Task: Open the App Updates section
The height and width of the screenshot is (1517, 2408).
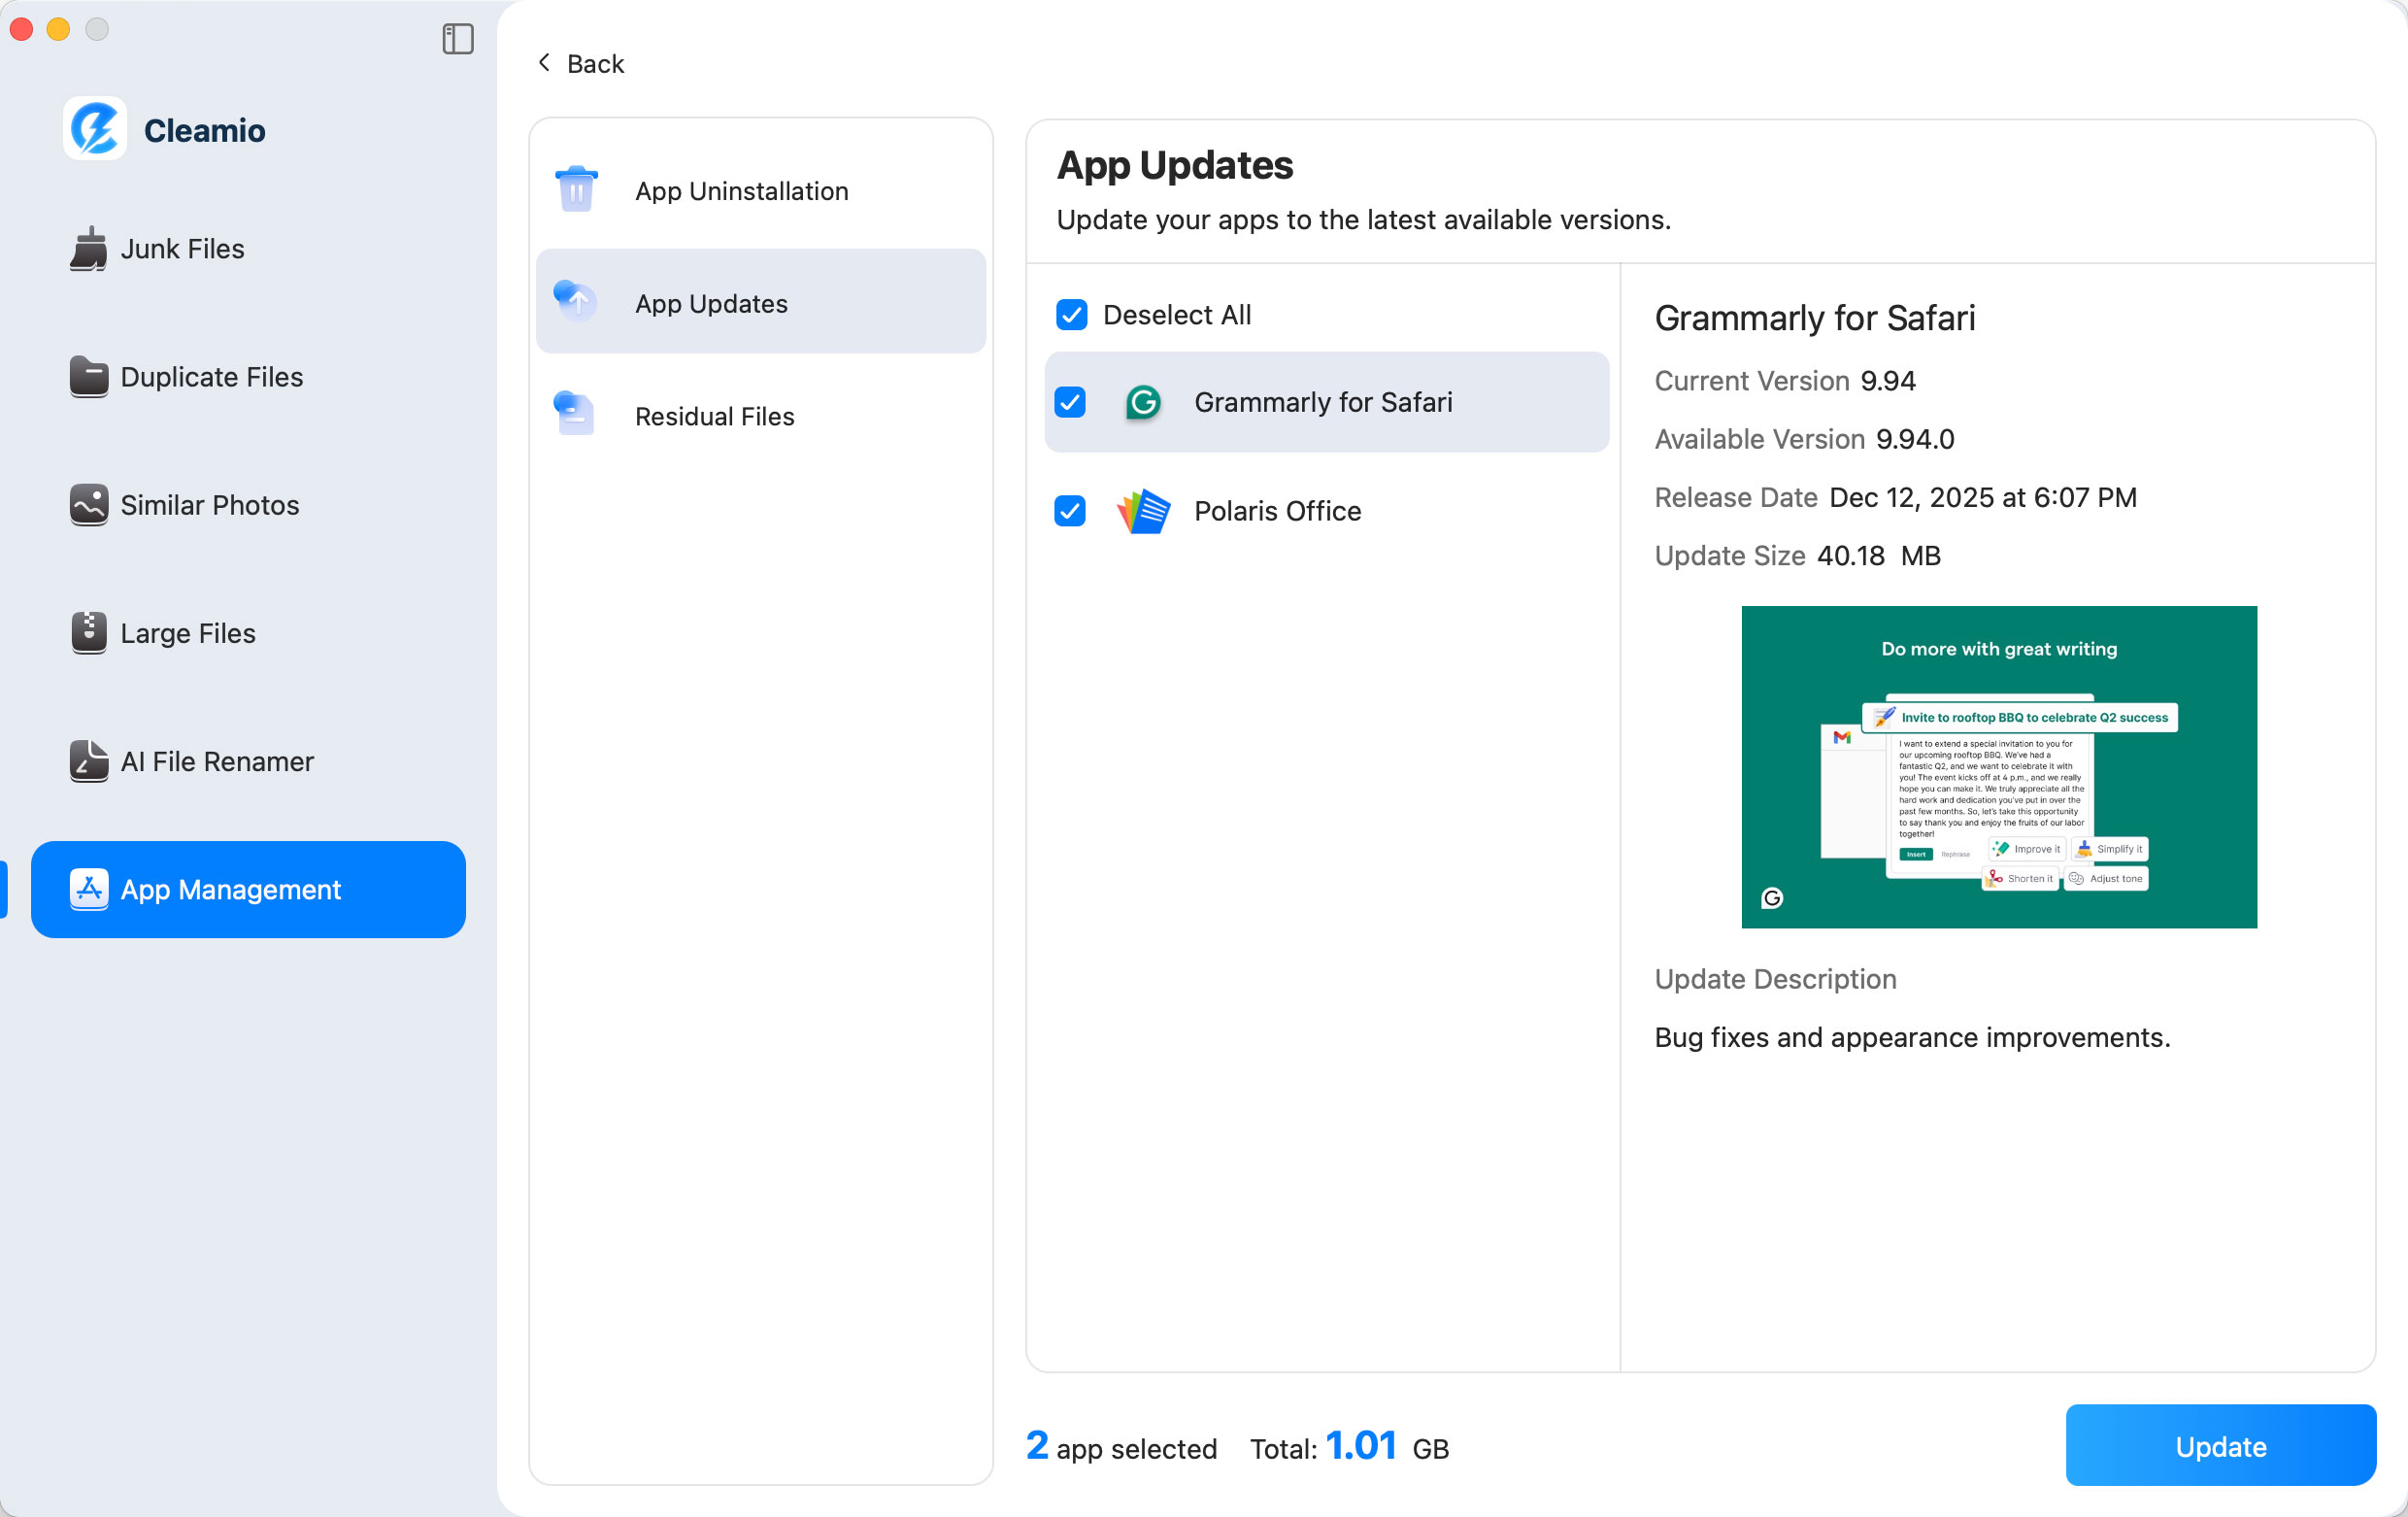Action: 710,303
